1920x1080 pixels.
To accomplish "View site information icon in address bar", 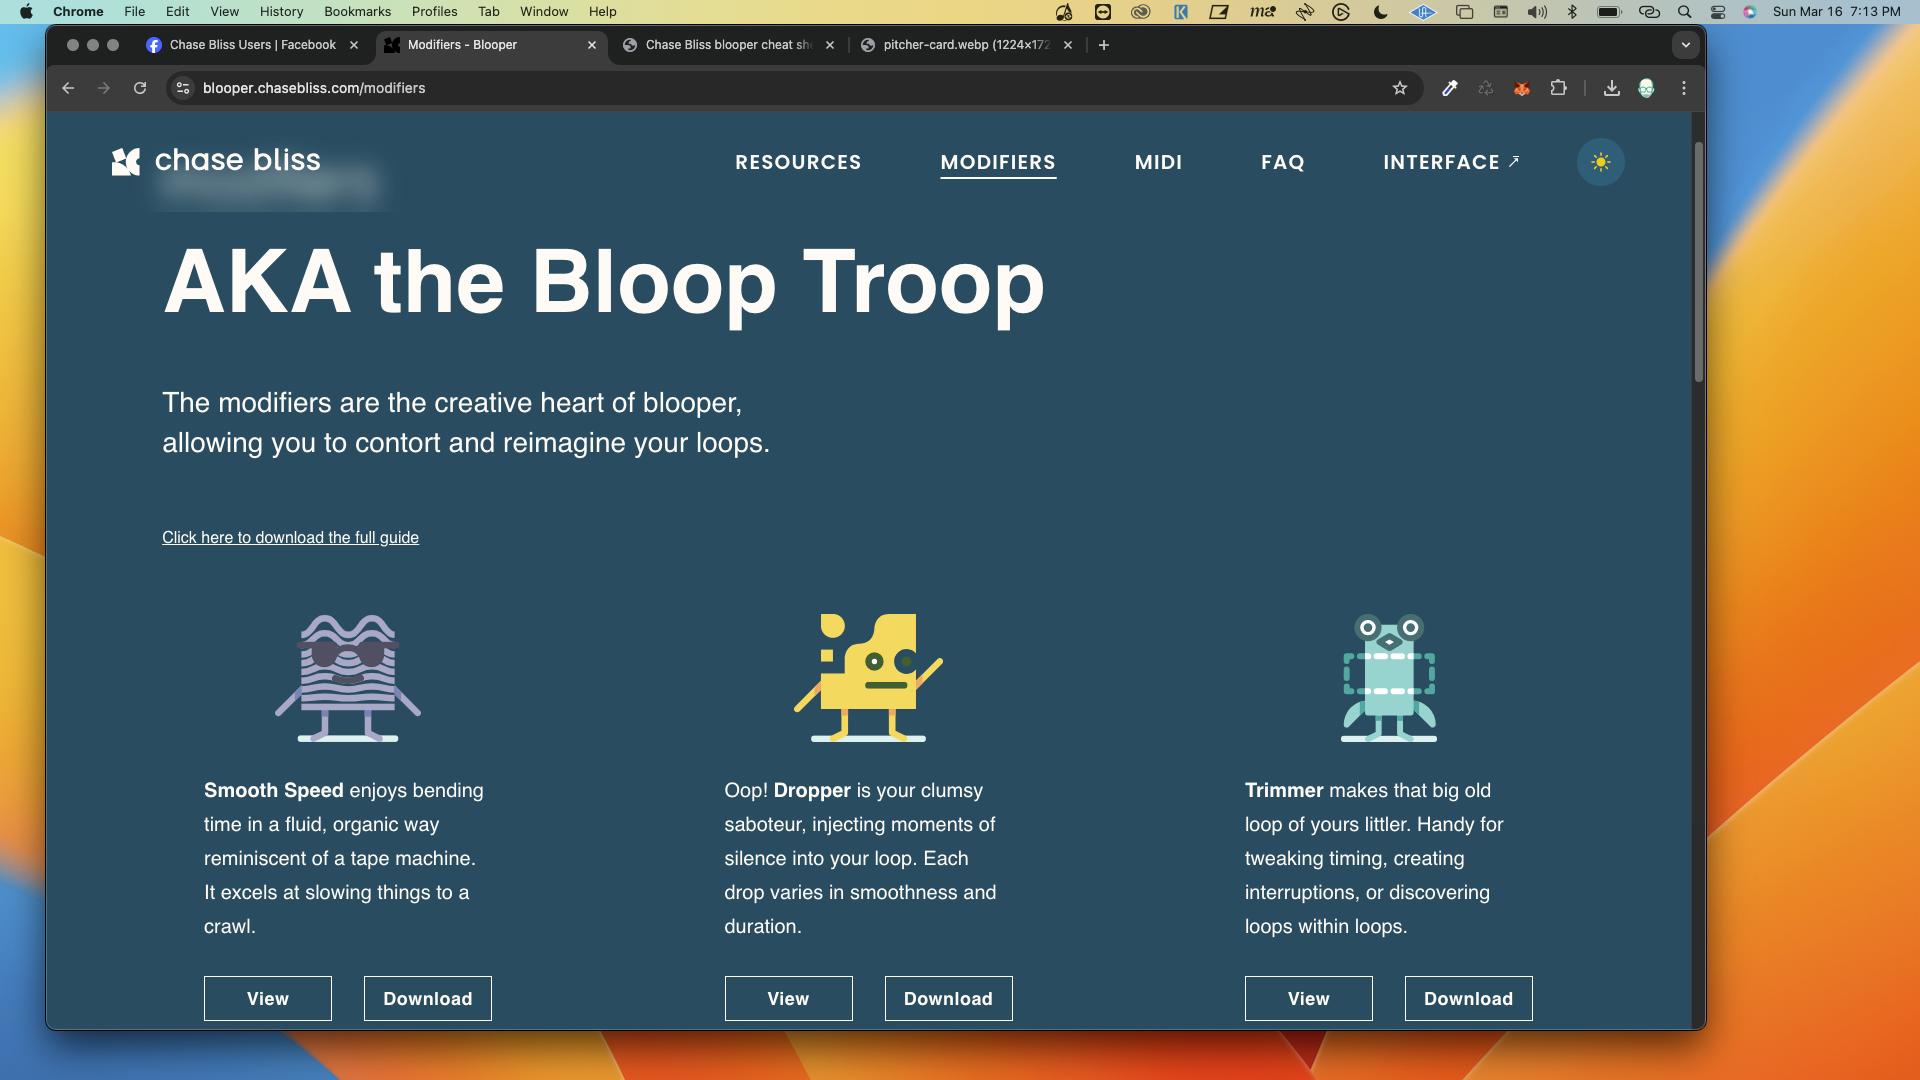I will click(182, 88).
